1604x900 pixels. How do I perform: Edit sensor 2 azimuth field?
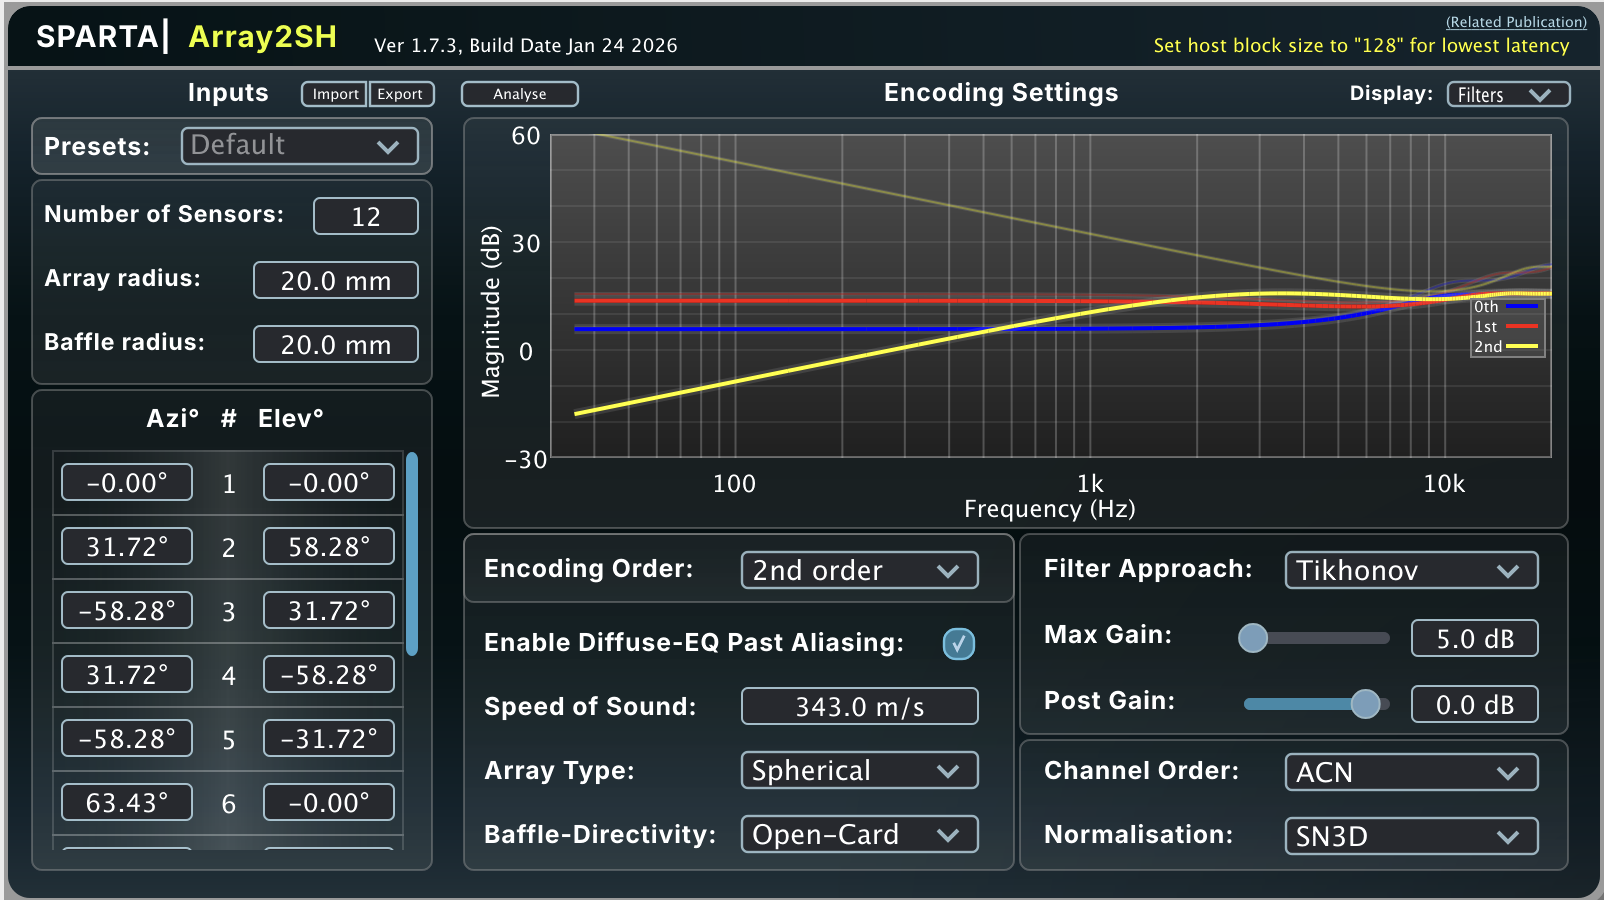(127, 546)
